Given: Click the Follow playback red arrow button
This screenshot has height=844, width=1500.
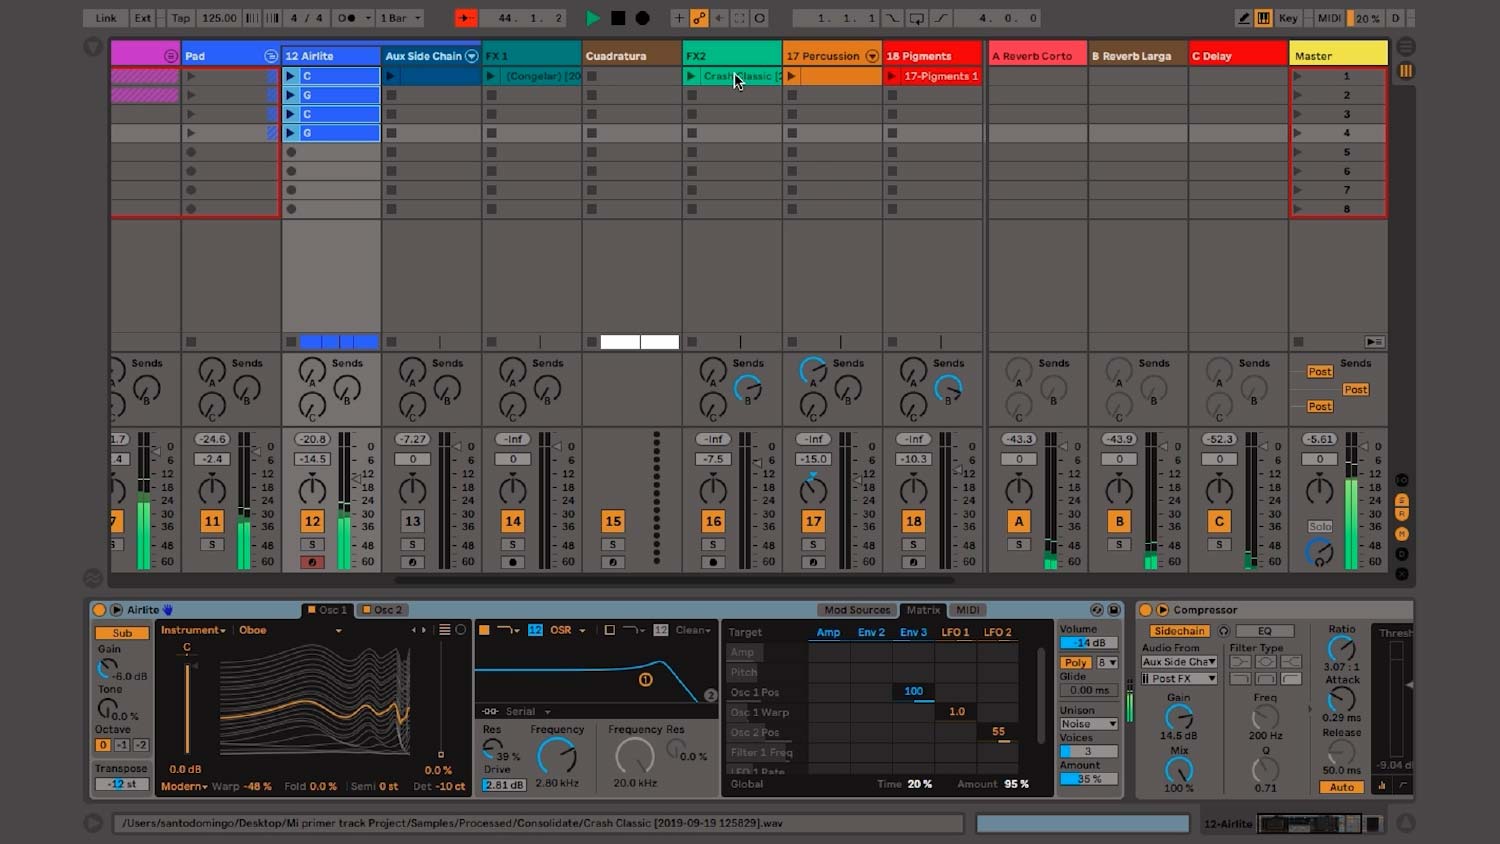Looking at the screenshot, I should 466,18.
